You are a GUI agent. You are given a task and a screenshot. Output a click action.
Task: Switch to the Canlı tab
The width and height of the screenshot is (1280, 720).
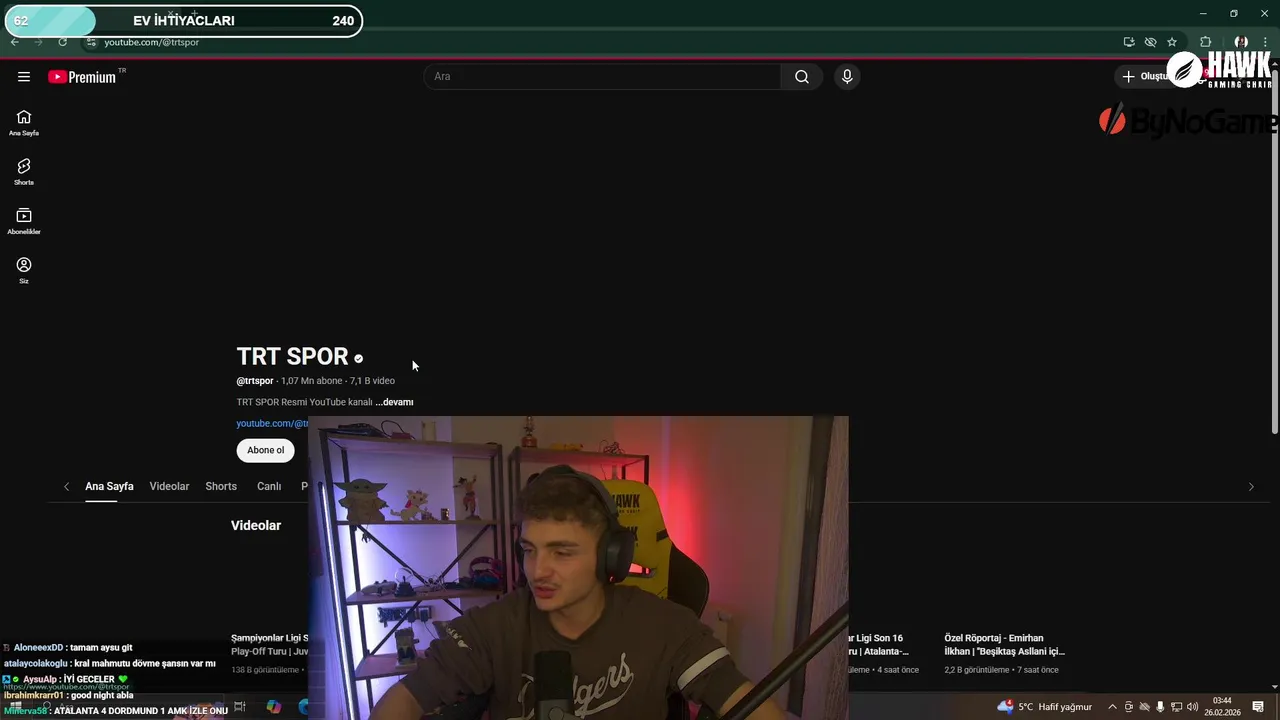tap(269, 486)
